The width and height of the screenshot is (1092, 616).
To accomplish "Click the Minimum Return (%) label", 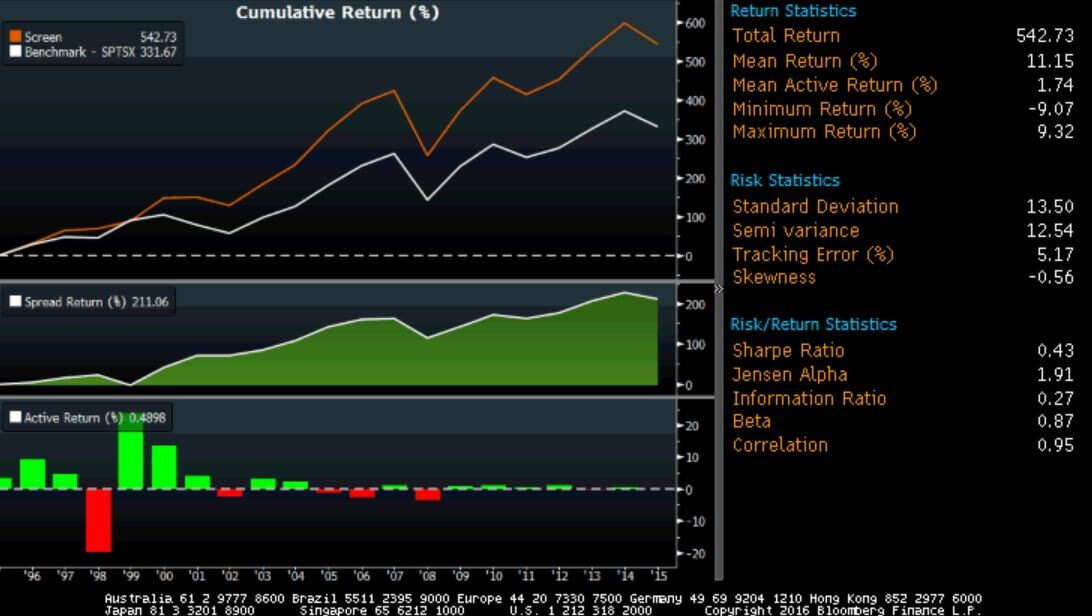I will point(822,109).
